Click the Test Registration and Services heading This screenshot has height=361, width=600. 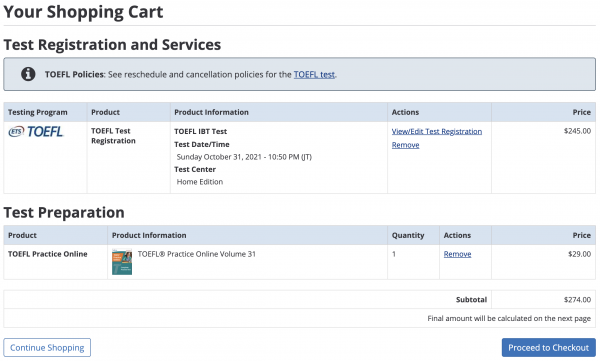pyautogui.click(x=112, y=45)
